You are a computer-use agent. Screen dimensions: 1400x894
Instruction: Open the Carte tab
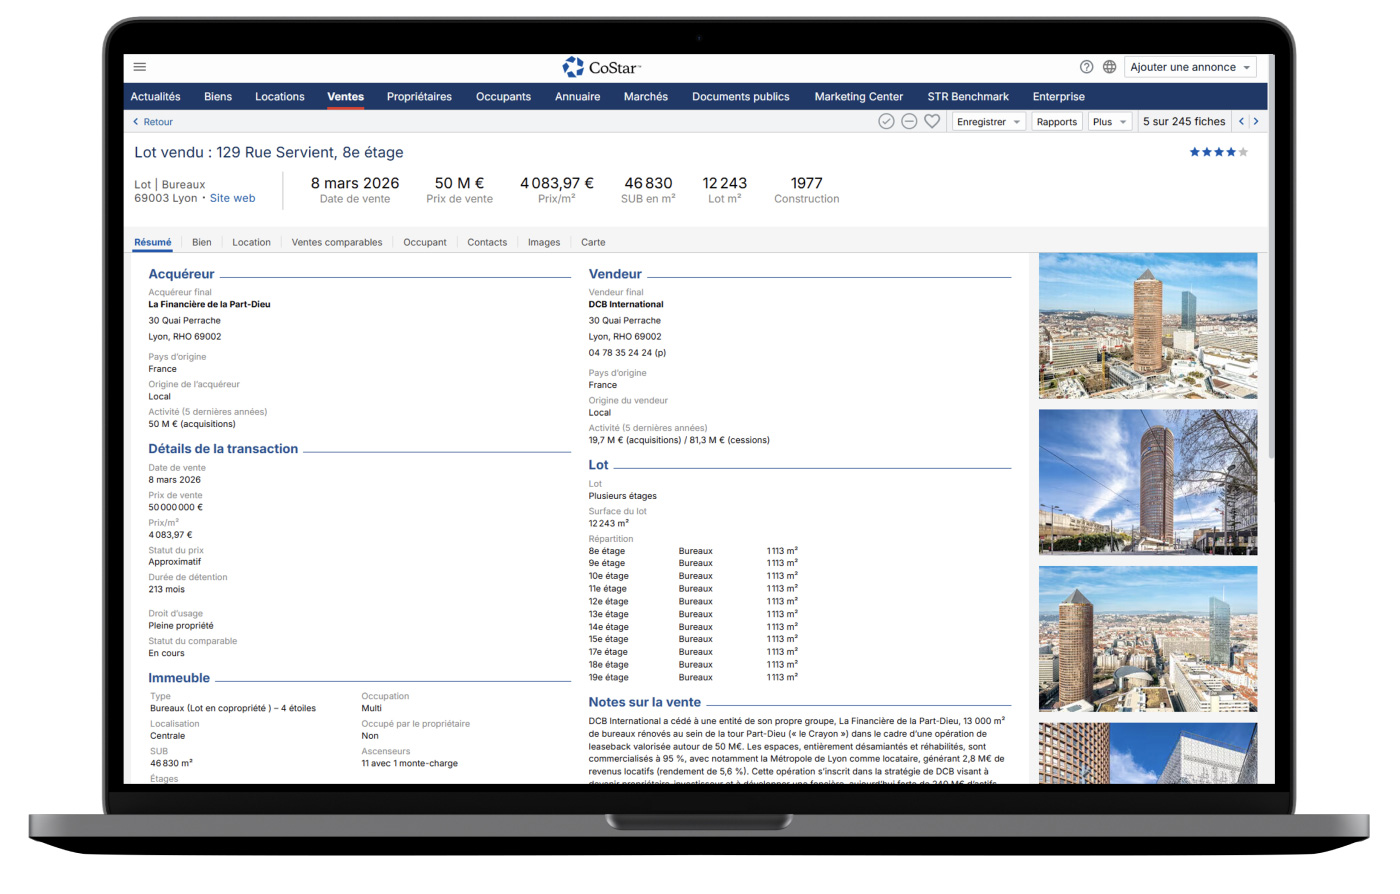[593, 242]
